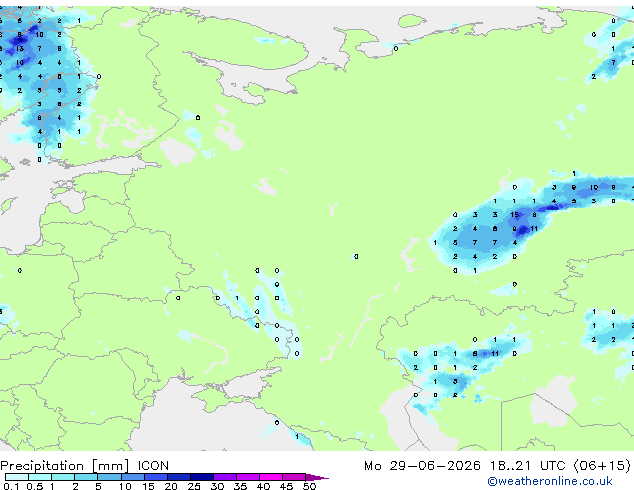The image size is (634, 490).
Task: Click the legend scale label '0.1'
Action: (11, 486)
